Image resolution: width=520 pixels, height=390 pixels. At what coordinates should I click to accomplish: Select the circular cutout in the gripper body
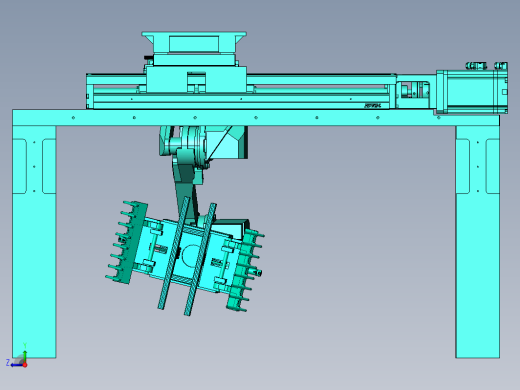[x=191, y=256]
